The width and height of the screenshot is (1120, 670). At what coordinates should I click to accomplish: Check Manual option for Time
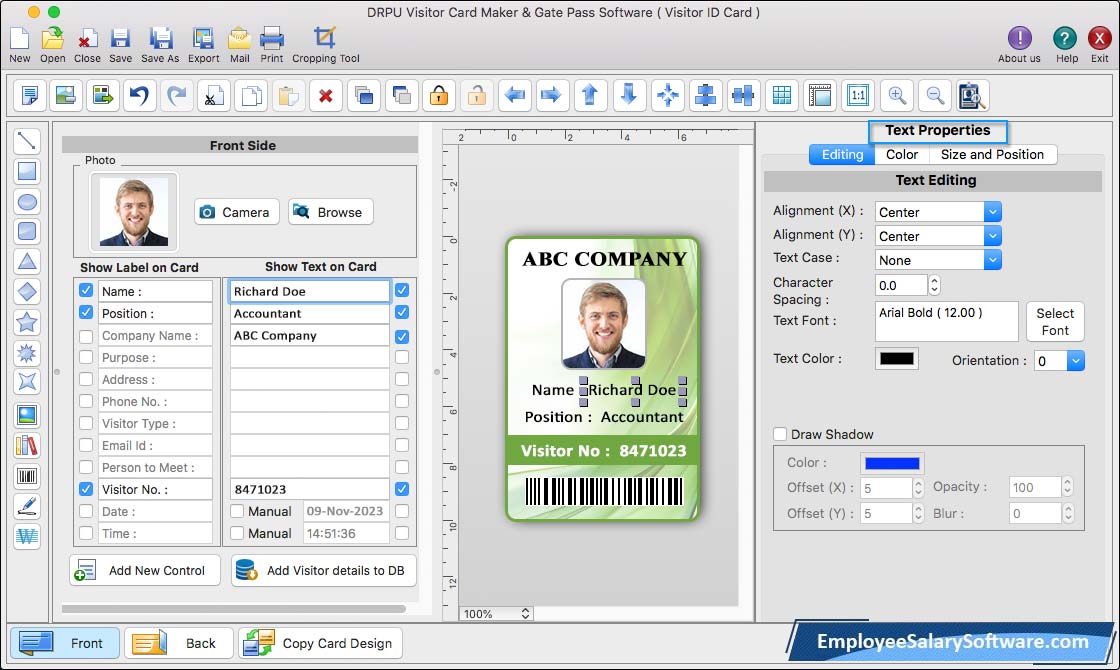tap(237, 534)
